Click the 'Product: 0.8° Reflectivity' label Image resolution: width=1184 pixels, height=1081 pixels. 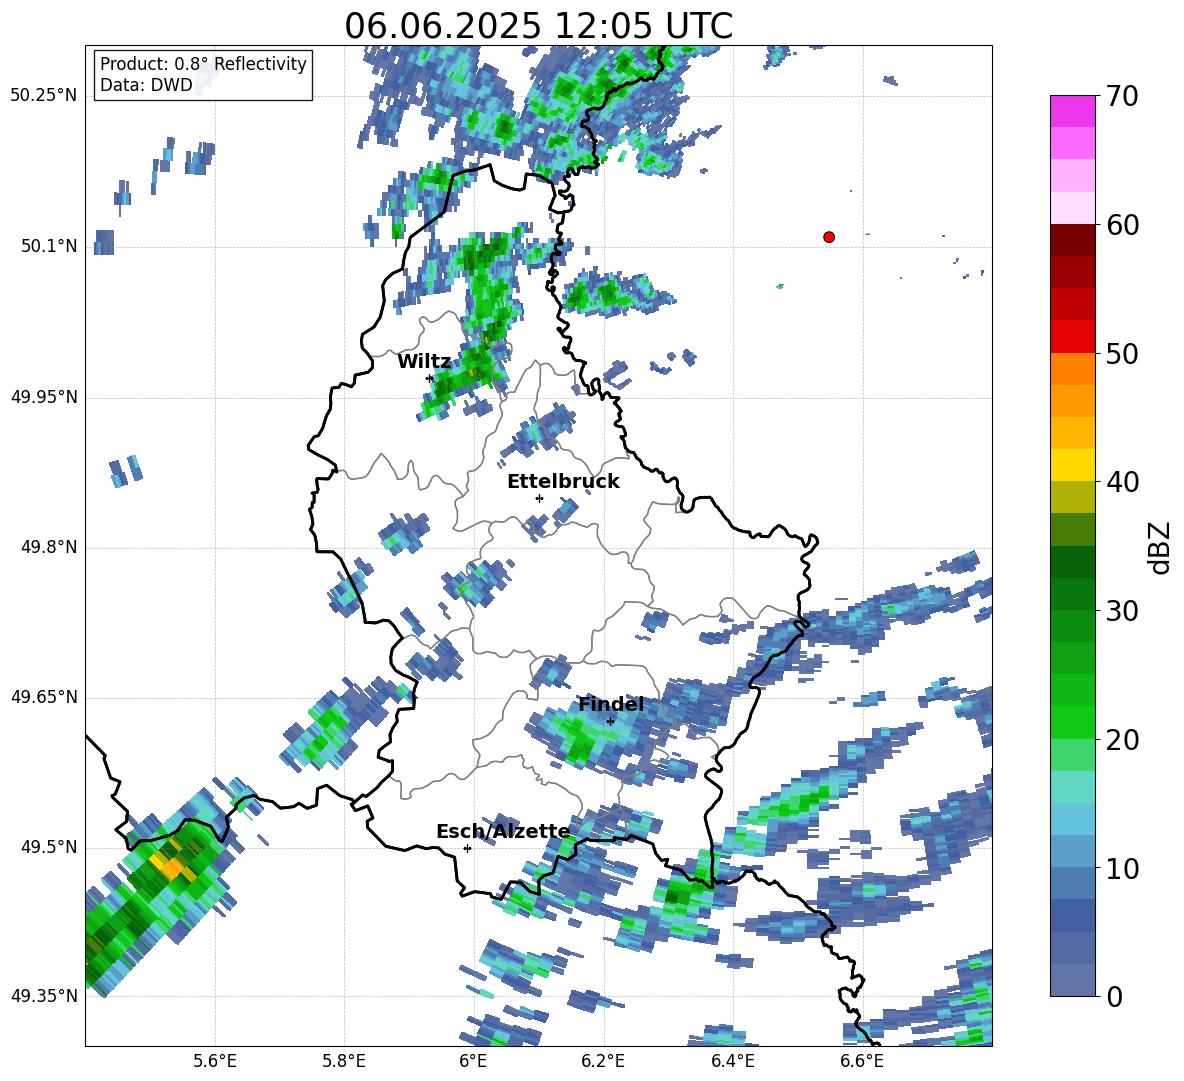(203, 64)
